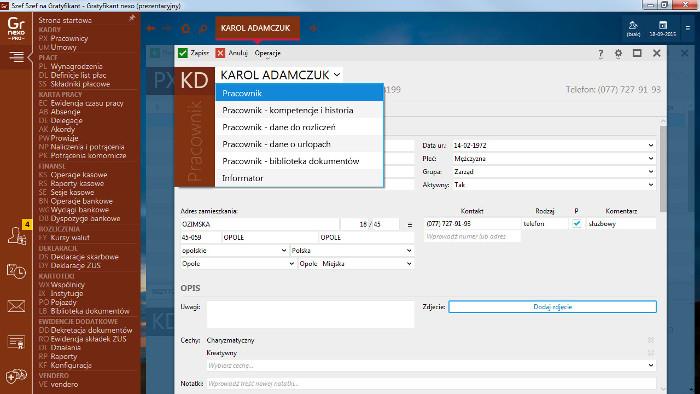Select Pracownik - dane o urlopach

[299, 144]
